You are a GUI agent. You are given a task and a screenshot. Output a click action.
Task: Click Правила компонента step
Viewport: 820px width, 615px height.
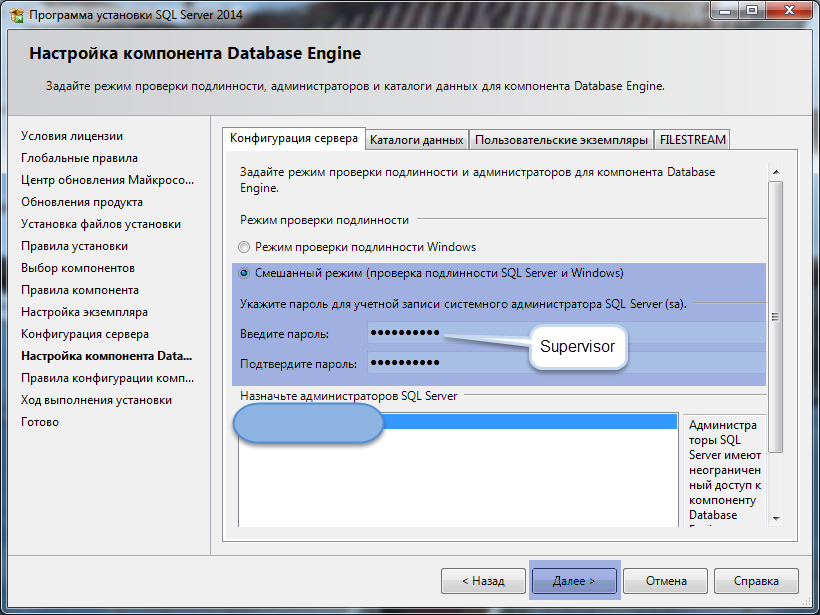coord(80,290)
